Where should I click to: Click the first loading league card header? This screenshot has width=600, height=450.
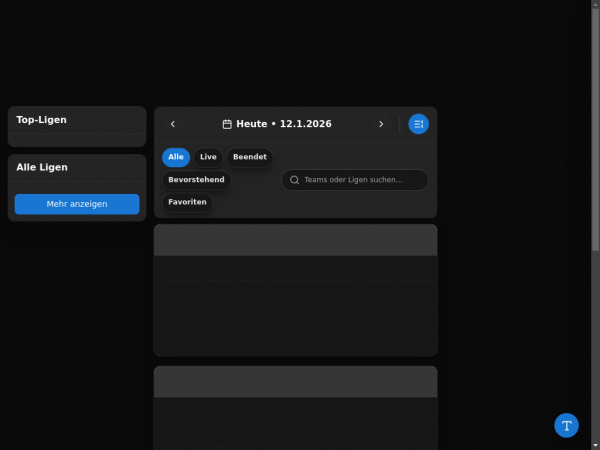pyautogui.click(x=295, y=240)
